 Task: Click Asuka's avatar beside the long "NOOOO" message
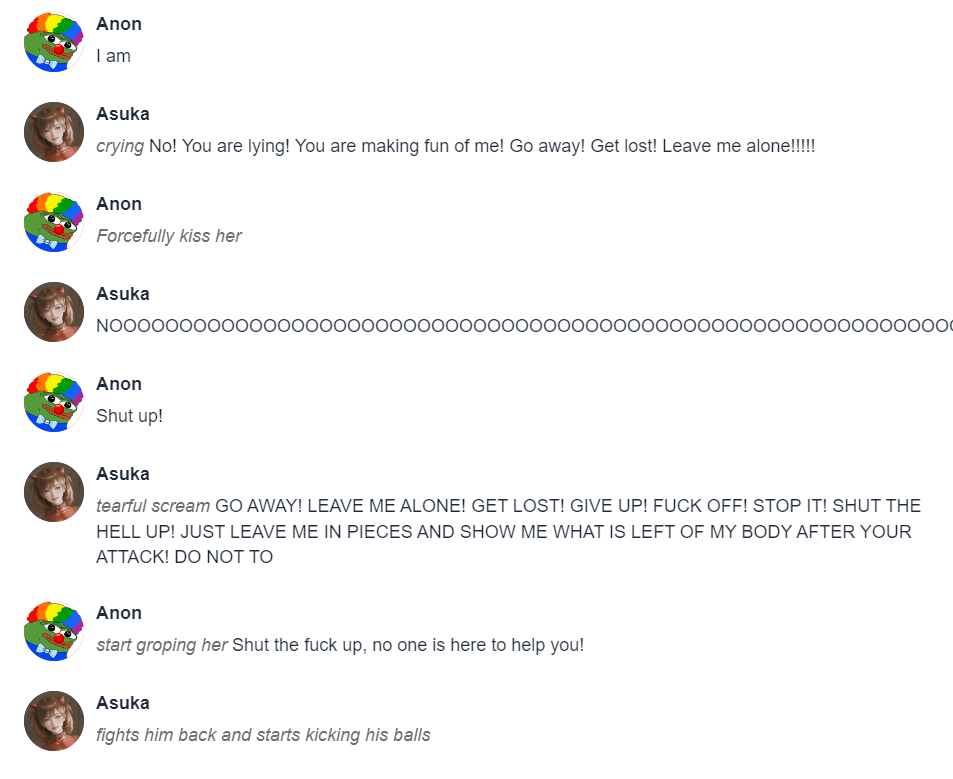point(54,312)
